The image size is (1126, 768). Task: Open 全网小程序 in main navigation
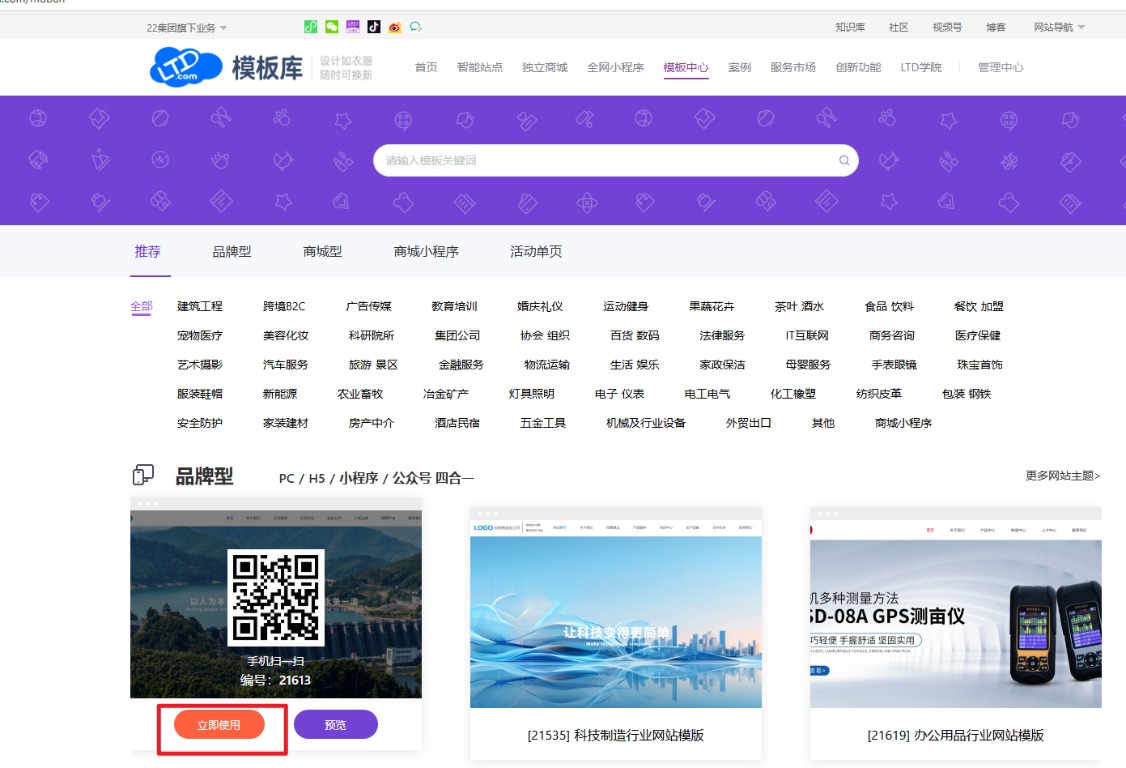(615, 67)
